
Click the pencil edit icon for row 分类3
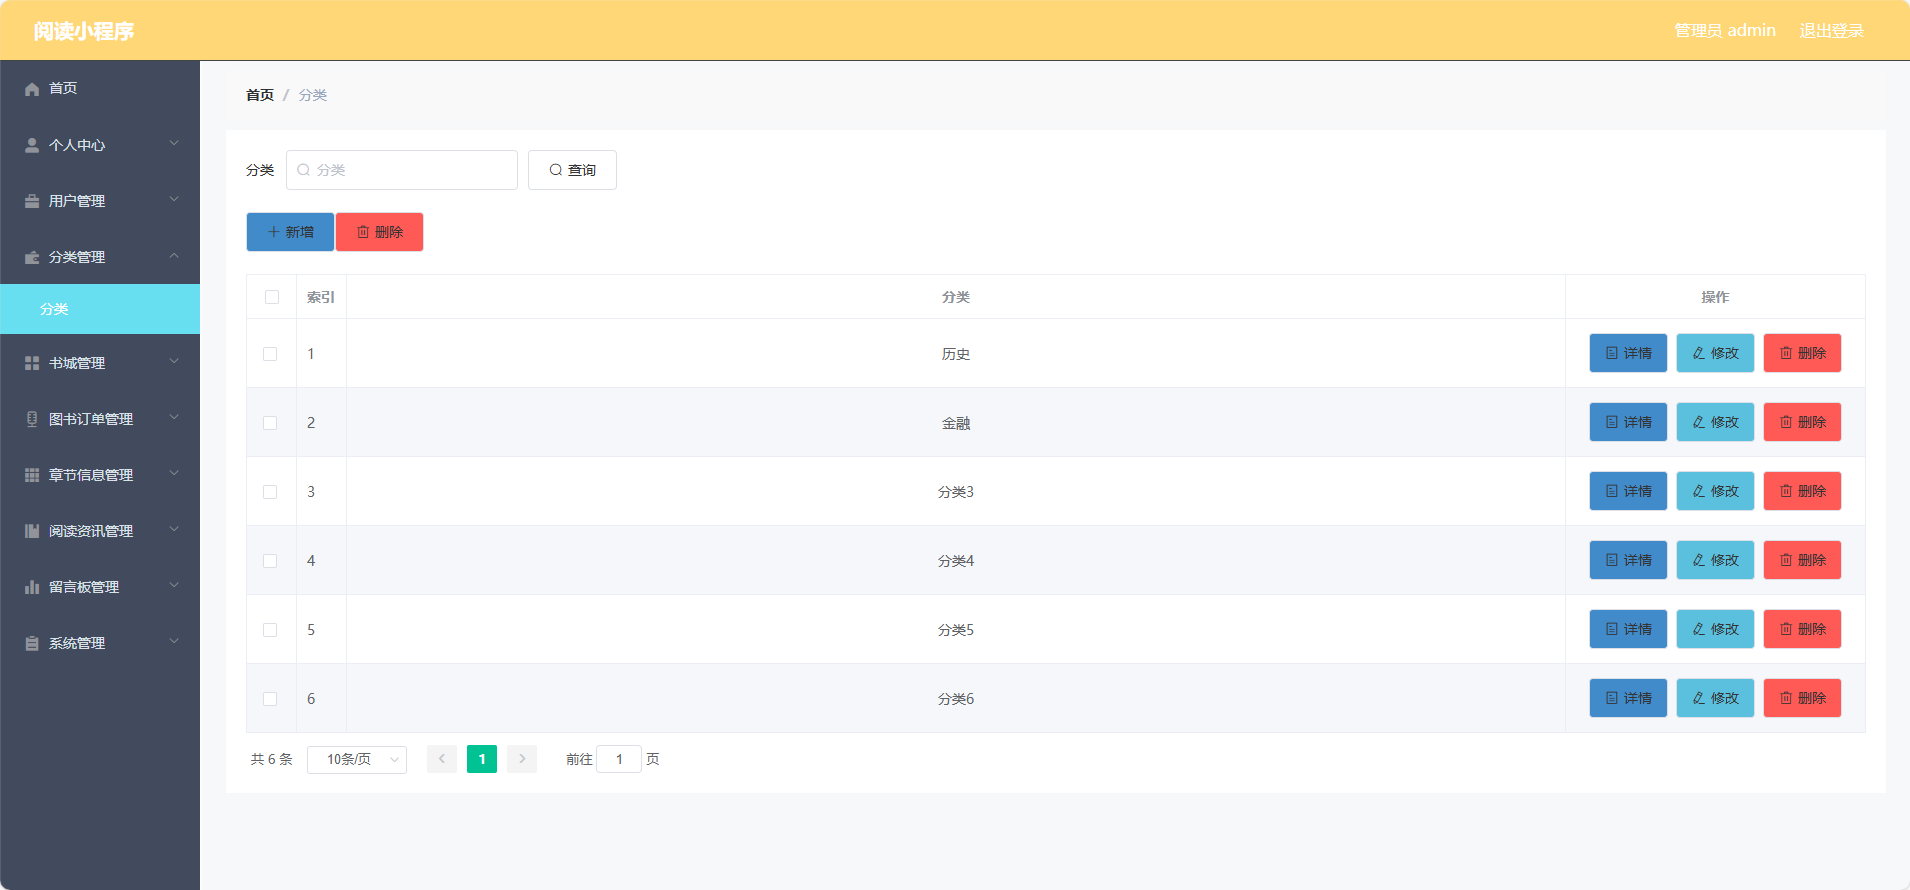click(1699, 491)
